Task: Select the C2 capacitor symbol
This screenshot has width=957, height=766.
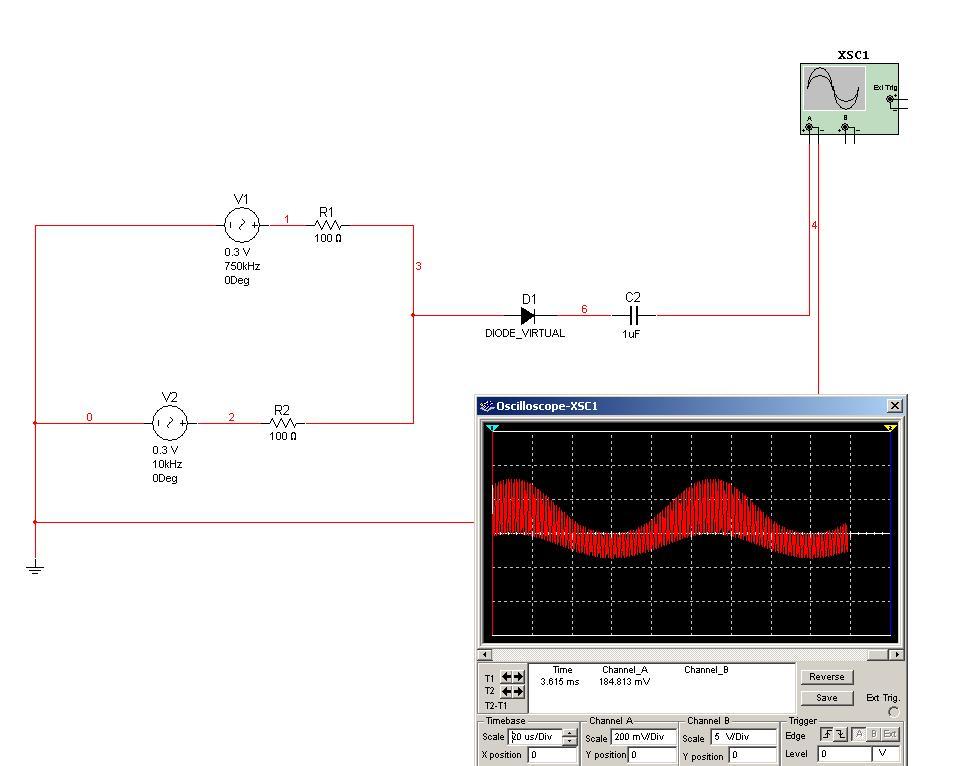Action: coord(634,316)
